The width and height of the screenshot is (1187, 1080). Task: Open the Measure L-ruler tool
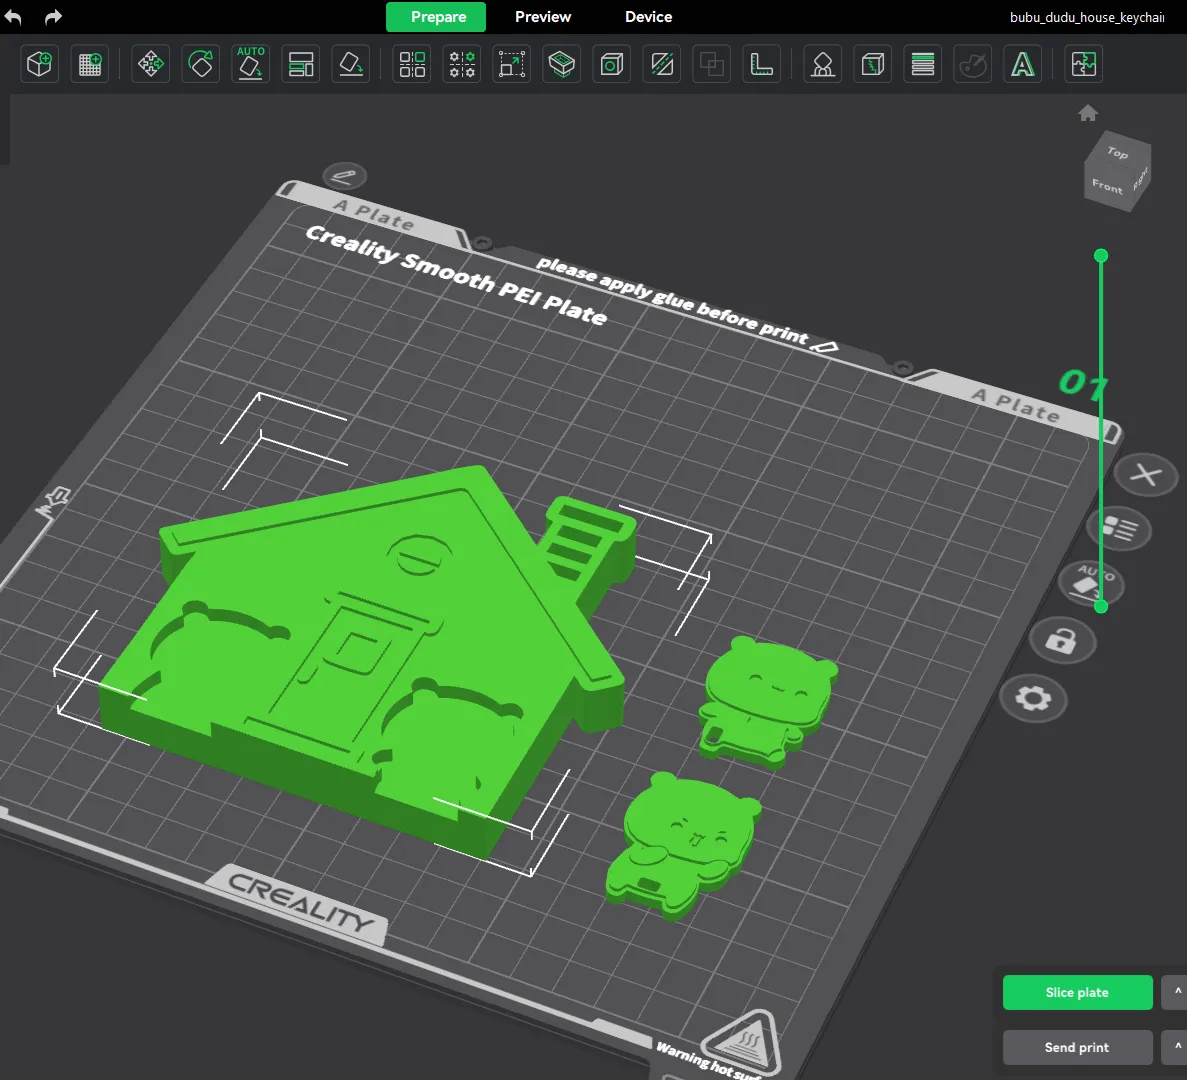click(762, 64)
